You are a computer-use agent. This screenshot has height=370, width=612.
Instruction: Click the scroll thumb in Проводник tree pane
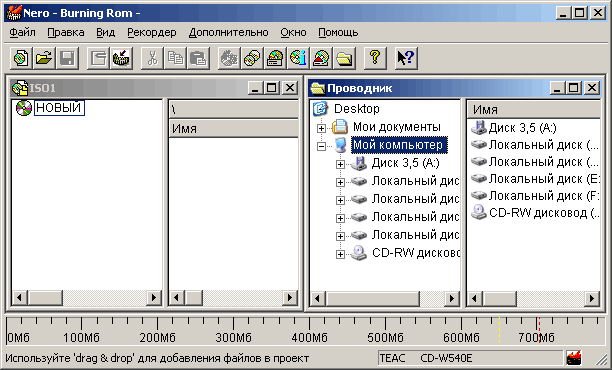click(x=372, y=299)
